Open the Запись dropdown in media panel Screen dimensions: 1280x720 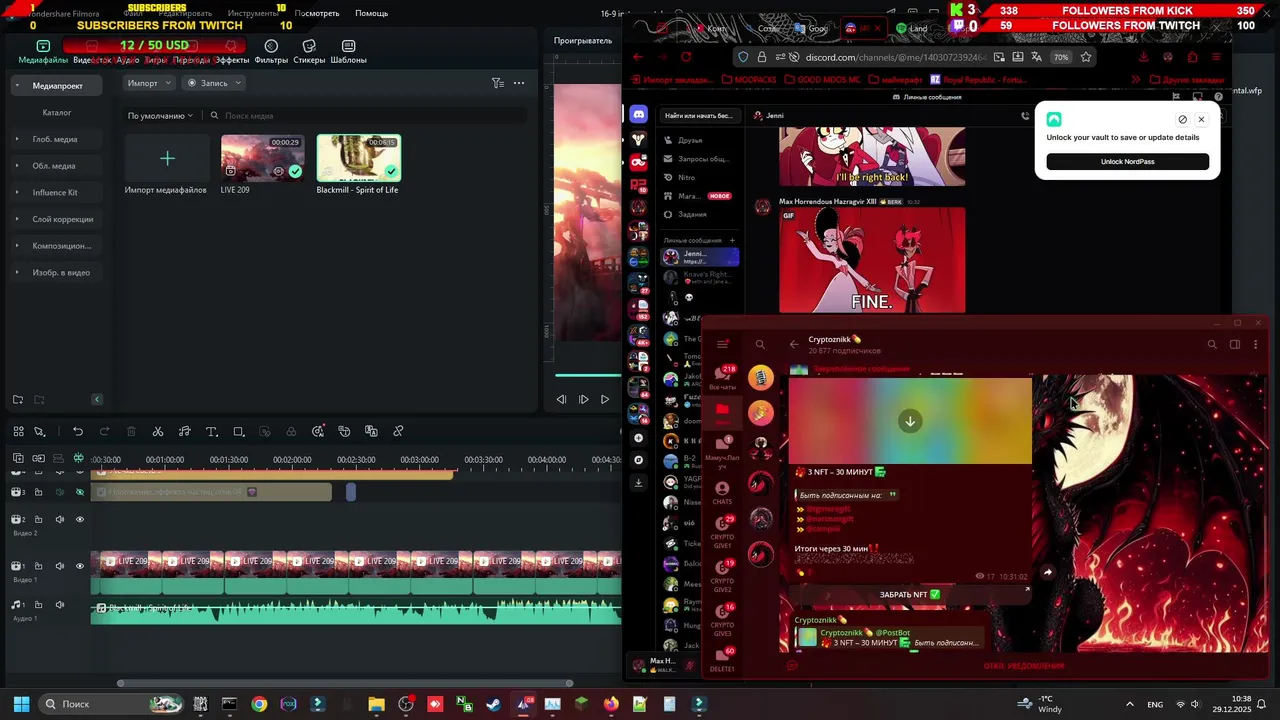[213, 83]
